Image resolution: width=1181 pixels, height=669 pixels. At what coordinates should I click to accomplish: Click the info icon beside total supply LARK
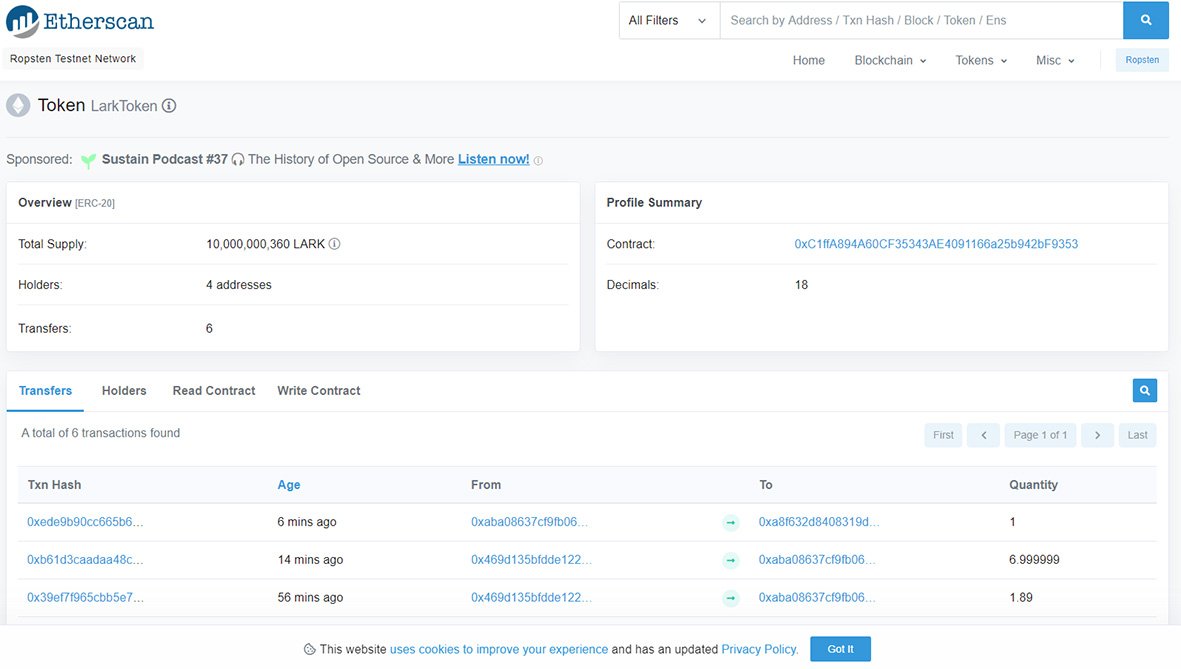(x=334, y=244)
